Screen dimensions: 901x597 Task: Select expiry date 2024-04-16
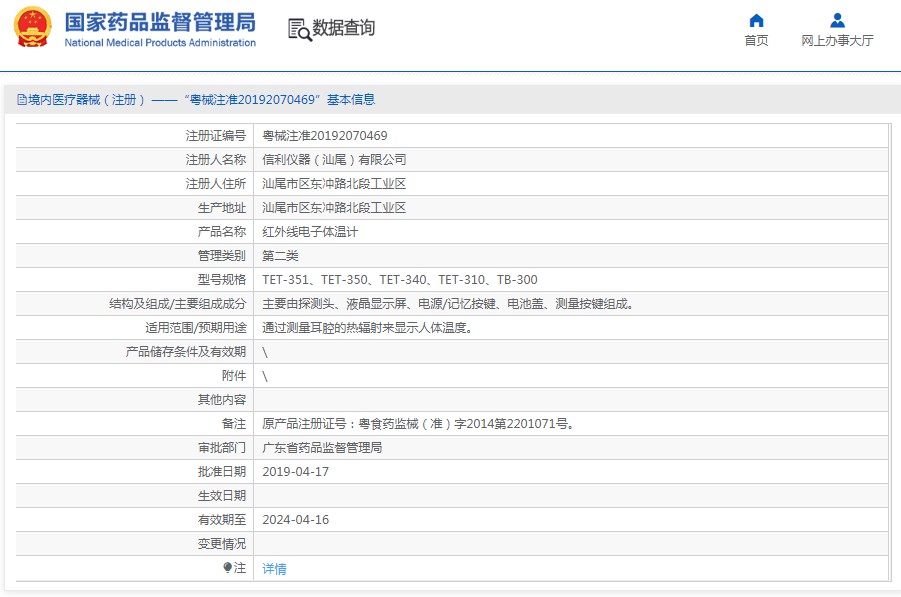coord(296,520)
